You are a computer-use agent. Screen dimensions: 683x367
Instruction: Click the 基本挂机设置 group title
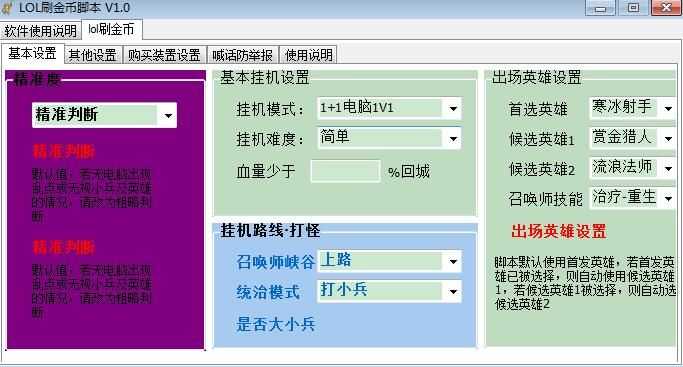(x=264, y=77)
